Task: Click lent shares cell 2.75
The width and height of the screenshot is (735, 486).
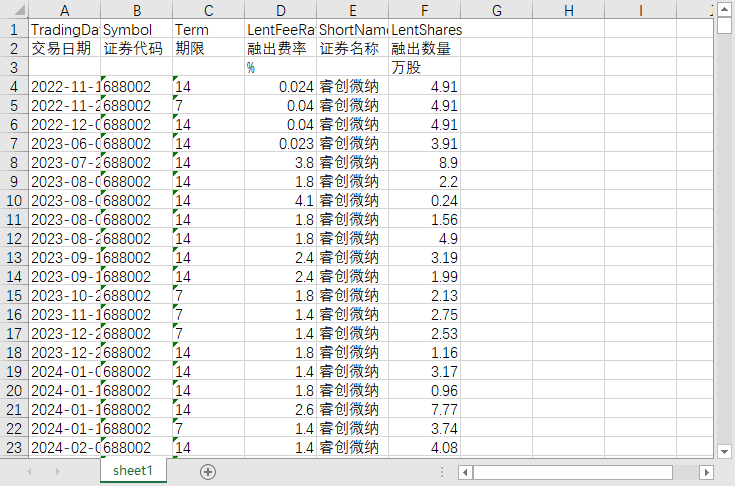Action: pos(425,314)
